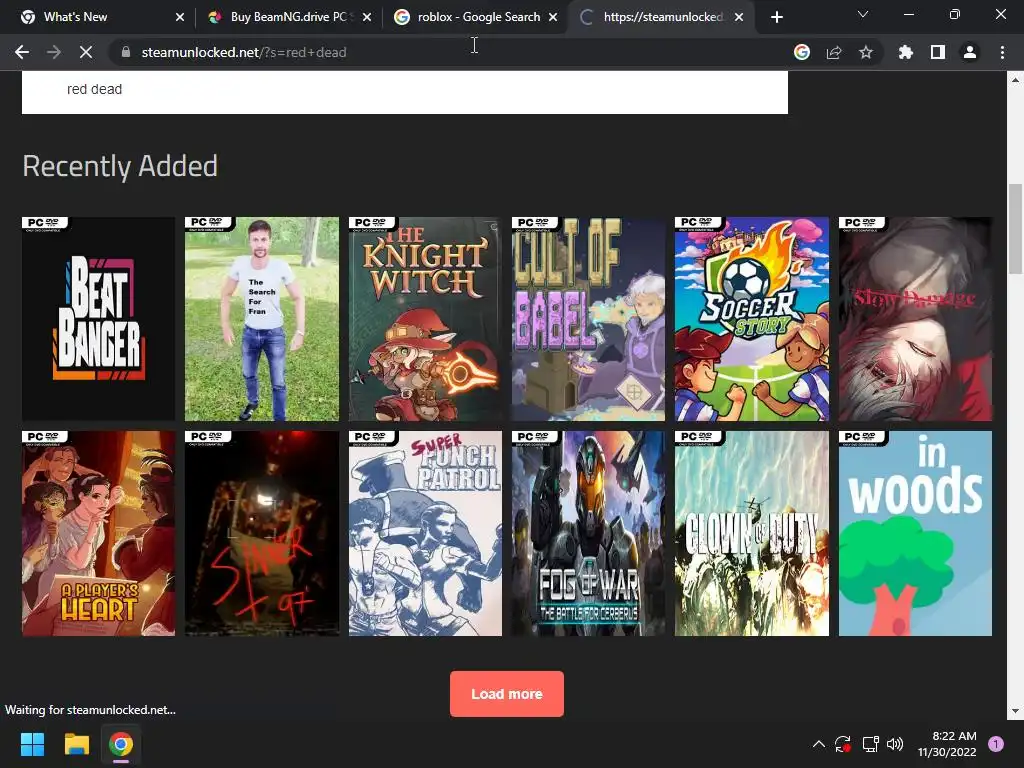This screenshot has height=768, width=1024.
Task: Expand the tab search dropdown
Action: 863,14
